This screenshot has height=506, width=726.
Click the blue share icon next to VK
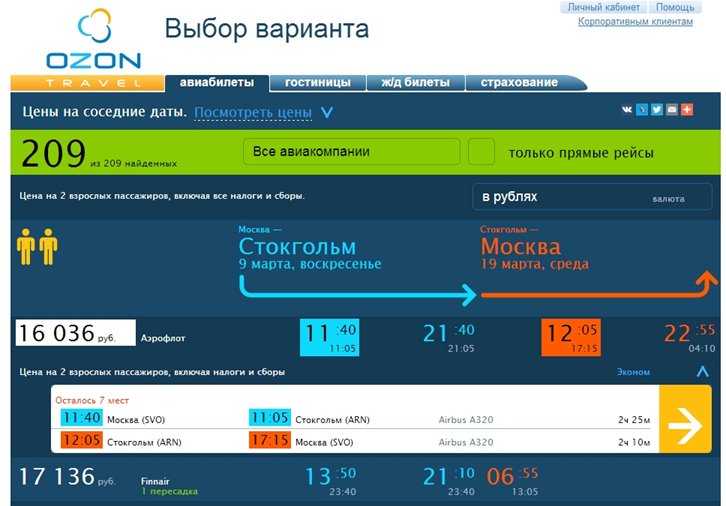point(642,110)
